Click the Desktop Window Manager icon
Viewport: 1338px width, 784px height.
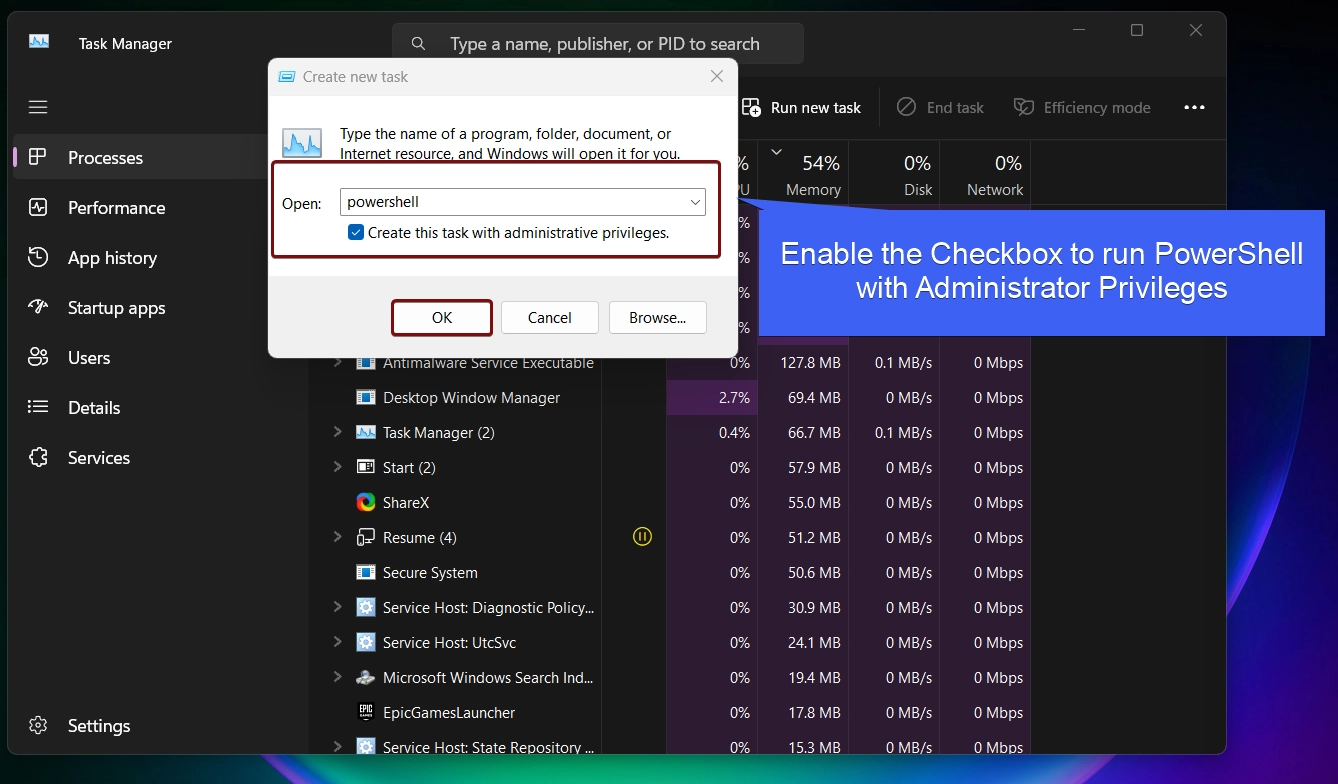[x=366, y=397]
